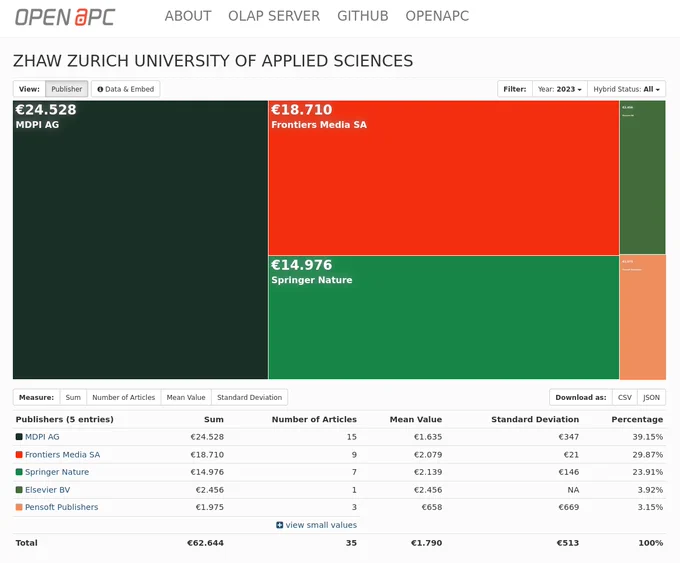Image resolution: width=680 pixels, height=563 pixels.
Task: Click the €62.644 total sum
Action: pyautogui.click(x=205, y=543)
